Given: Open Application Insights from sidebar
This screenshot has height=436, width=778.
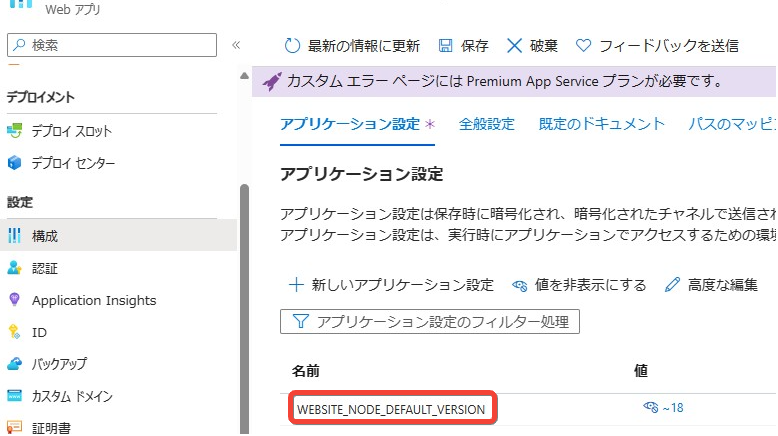Looking at the screenshot, I should click(x=93, y=300).
